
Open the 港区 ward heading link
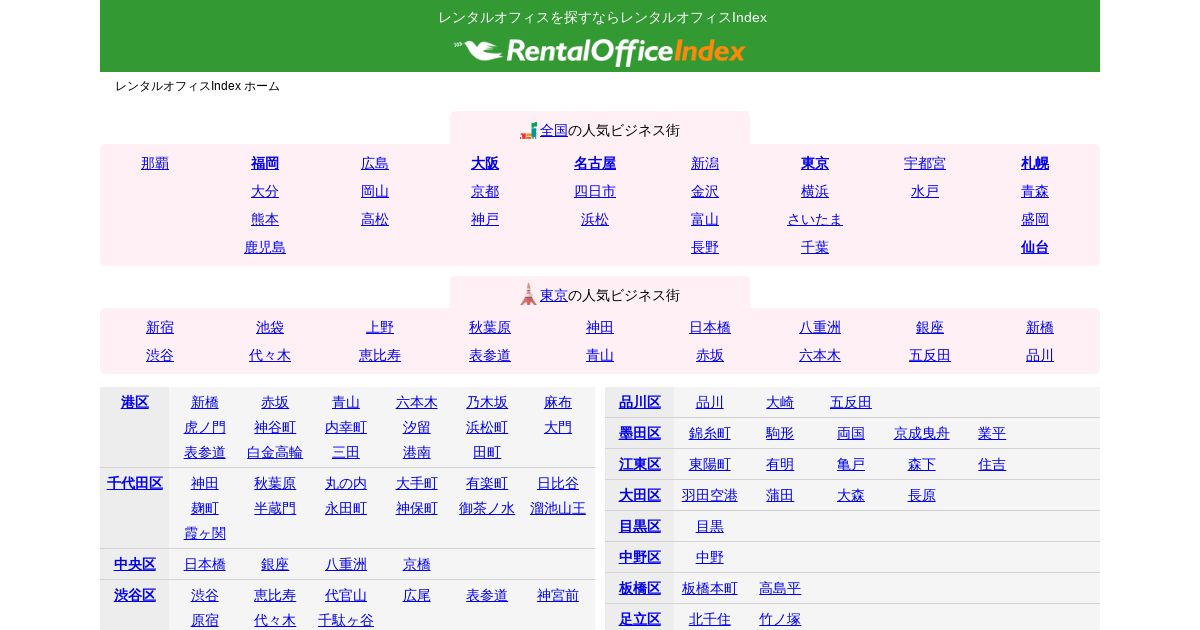pyautogui.click(x=135, y=402)
